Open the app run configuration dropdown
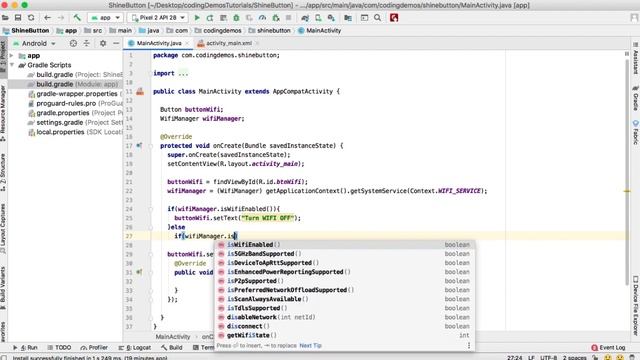 105,18
